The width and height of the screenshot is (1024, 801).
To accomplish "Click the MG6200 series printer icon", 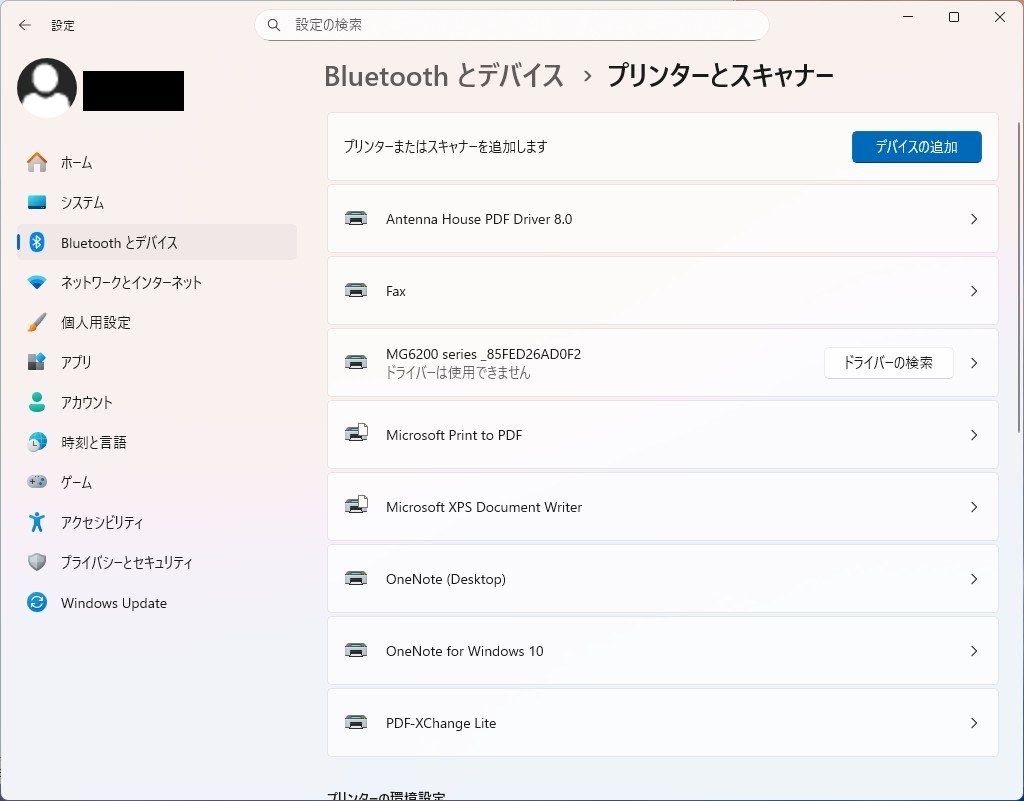I will click(x=356, y=362).
